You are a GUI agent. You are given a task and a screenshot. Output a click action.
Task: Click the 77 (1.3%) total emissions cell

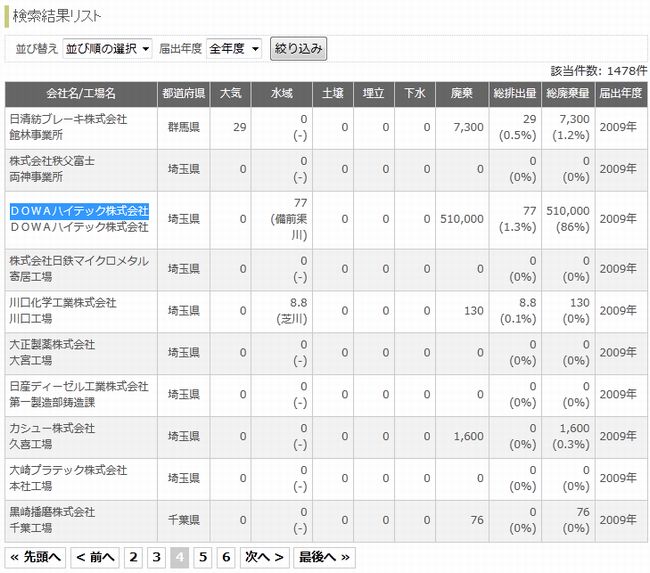[x=515, y=219]
